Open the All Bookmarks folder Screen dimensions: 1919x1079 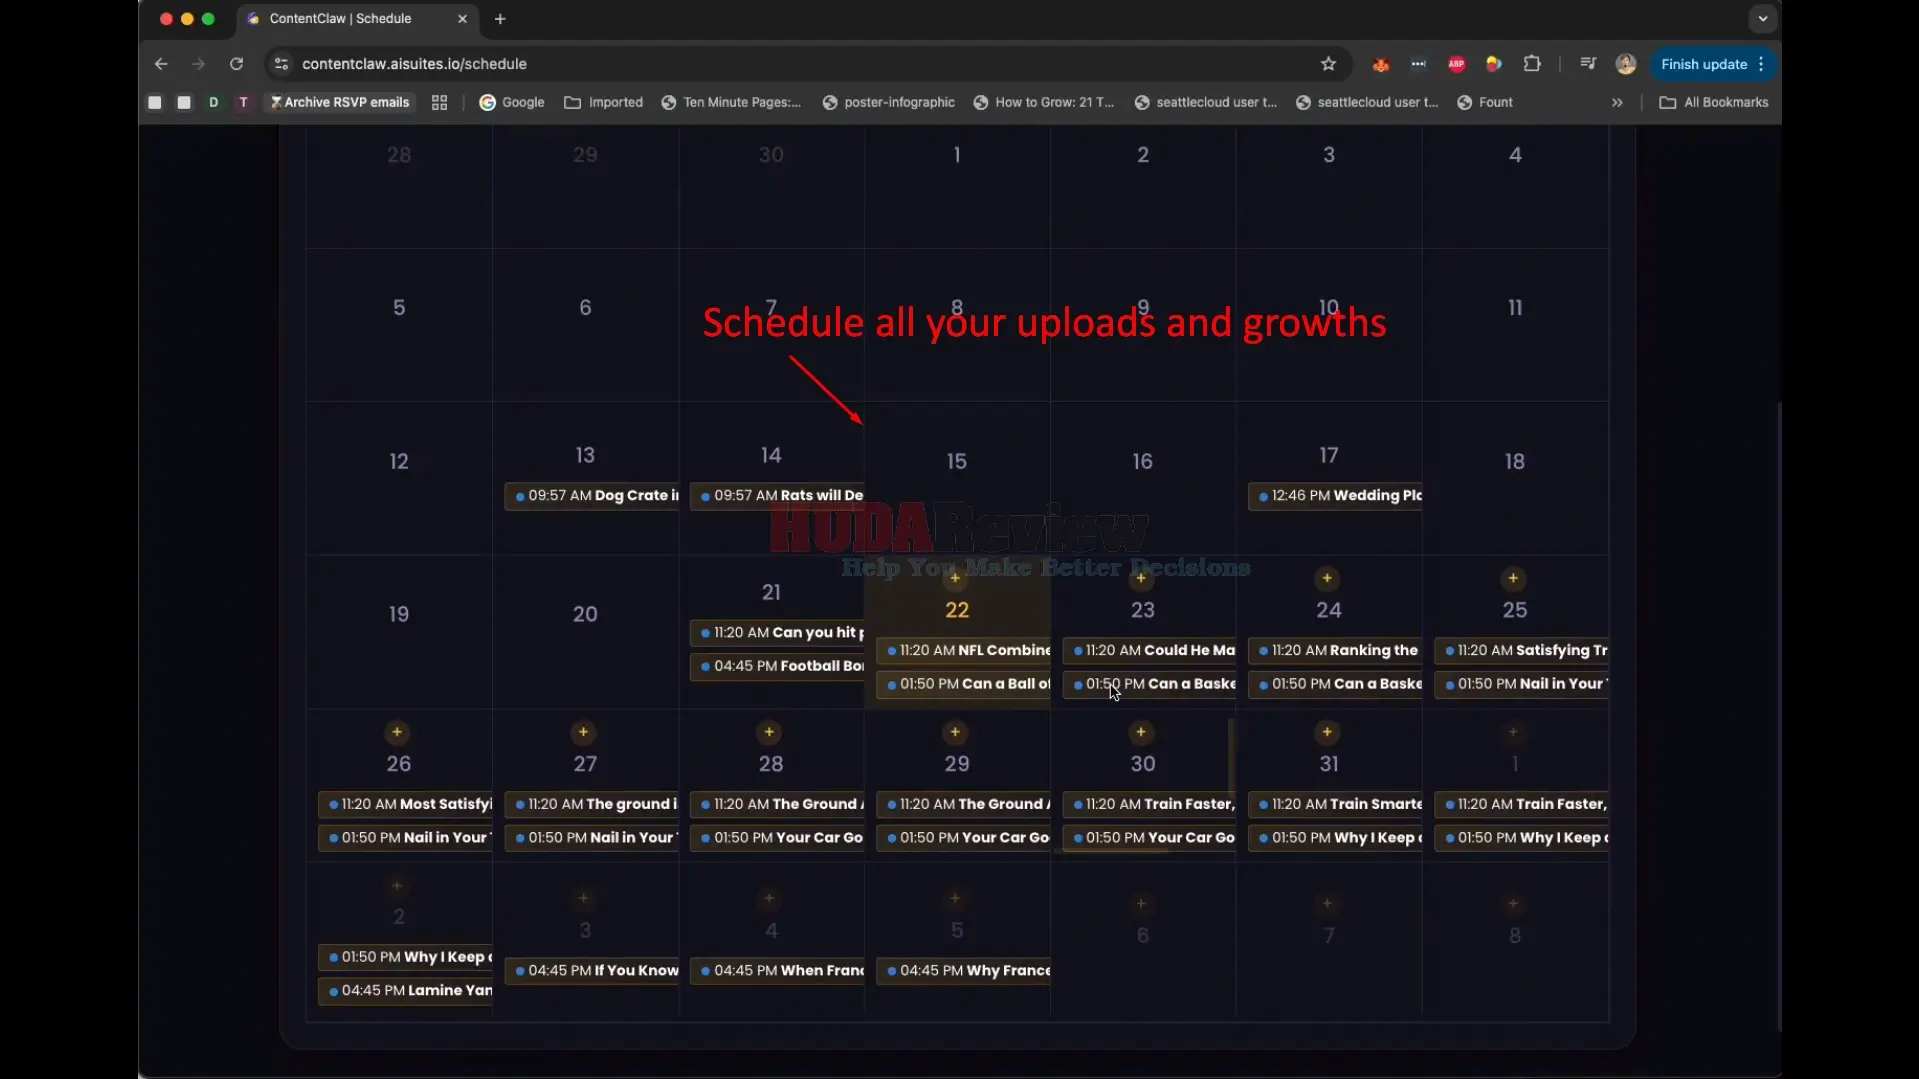click(x=1714, y=102)
